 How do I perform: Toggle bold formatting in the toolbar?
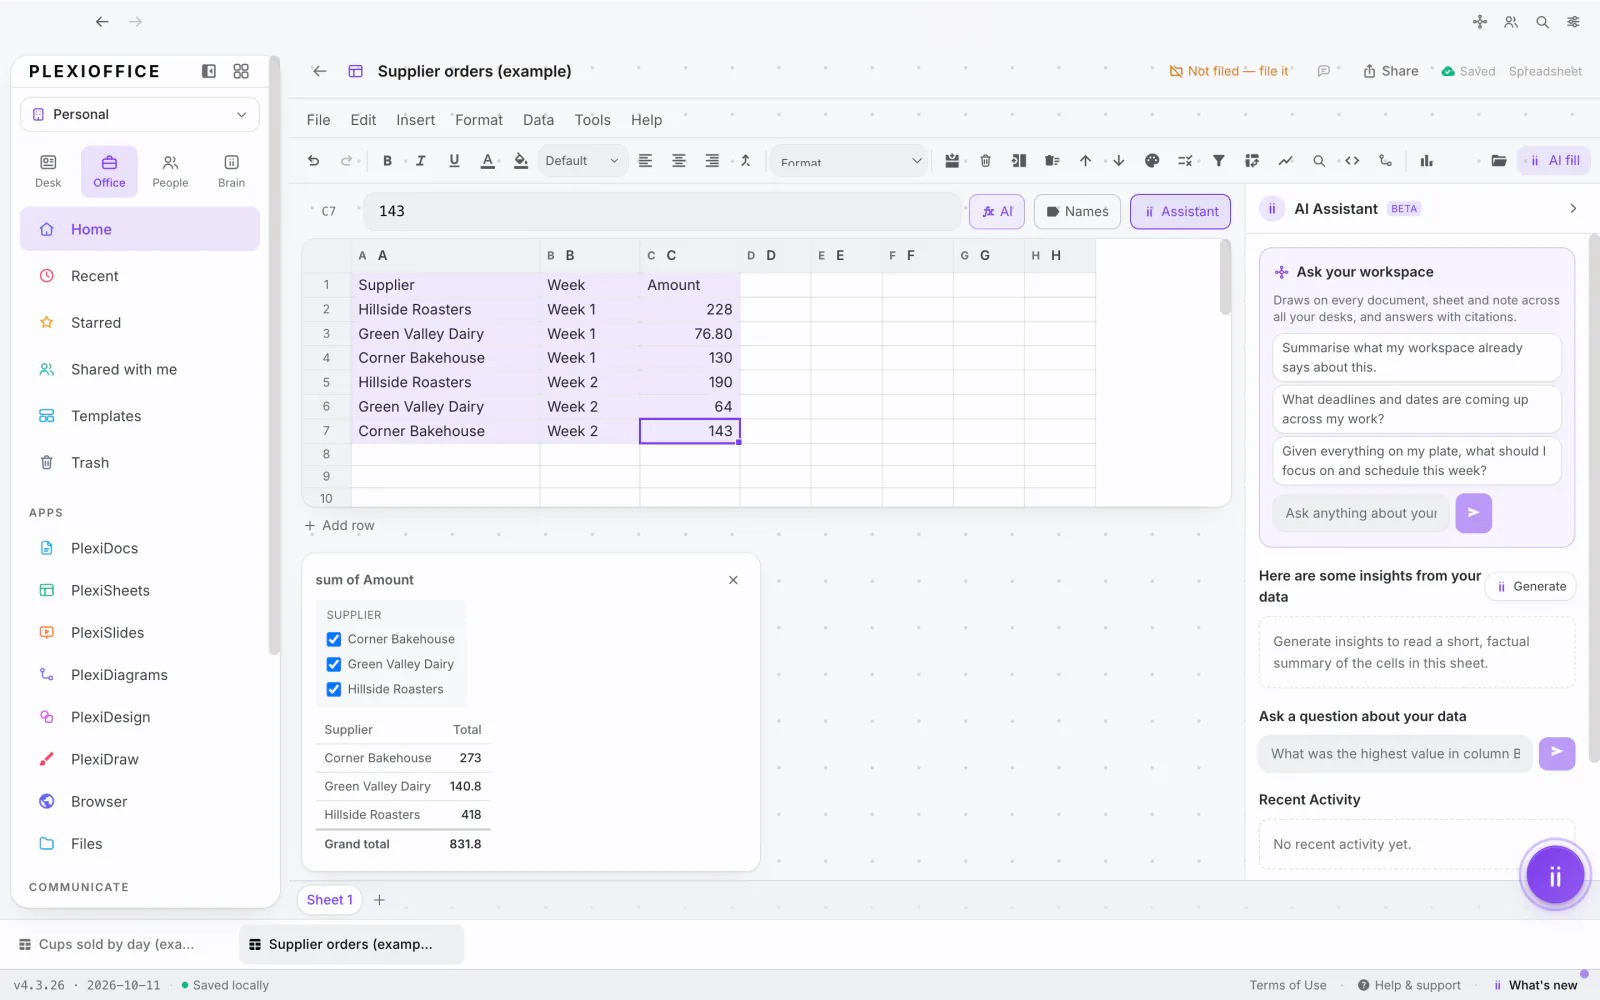pos(387,161)
